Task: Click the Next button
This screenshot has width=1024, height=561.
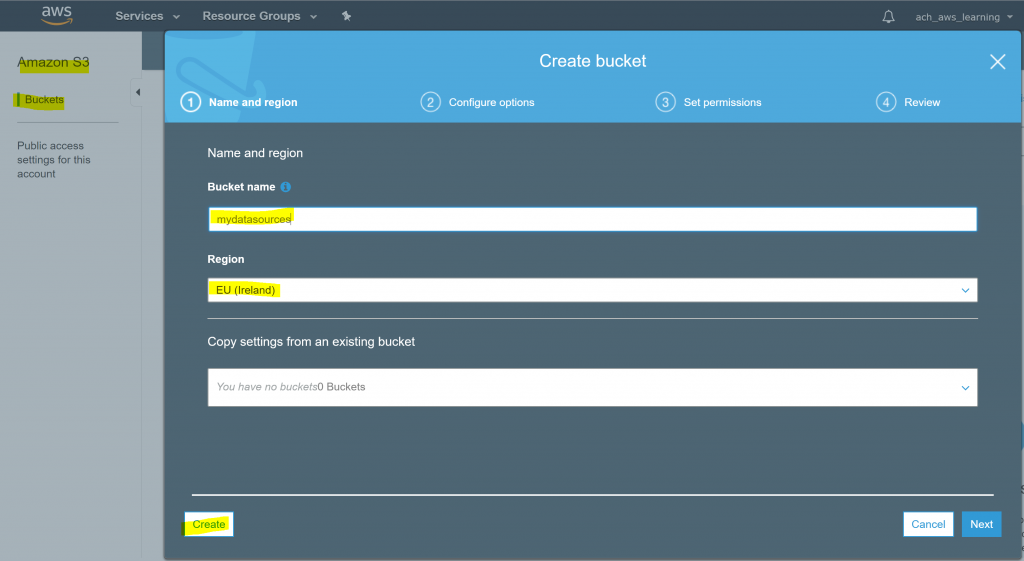Action: [x=981, y=524]
